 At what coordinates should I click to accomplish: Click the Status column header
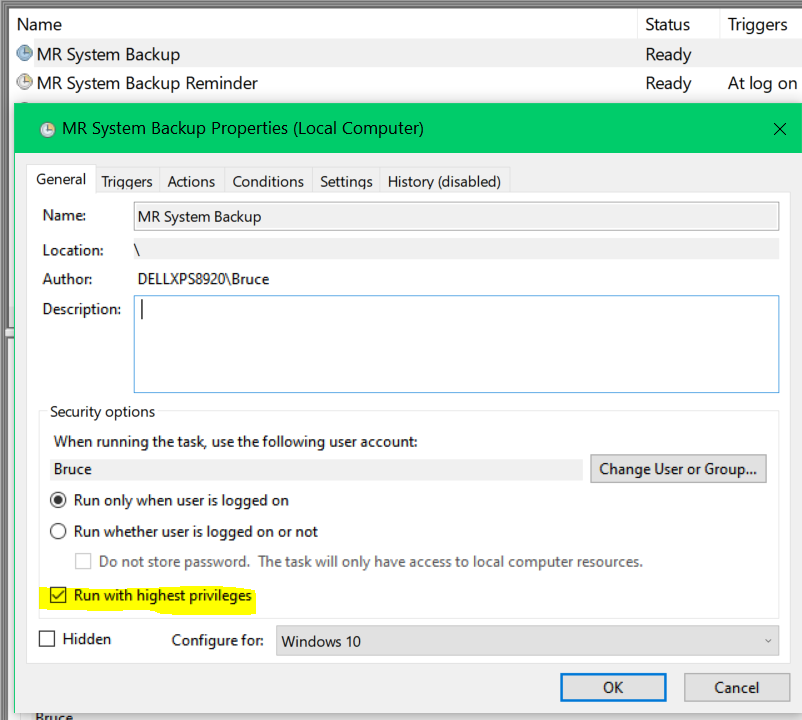(x=667, y=24)
